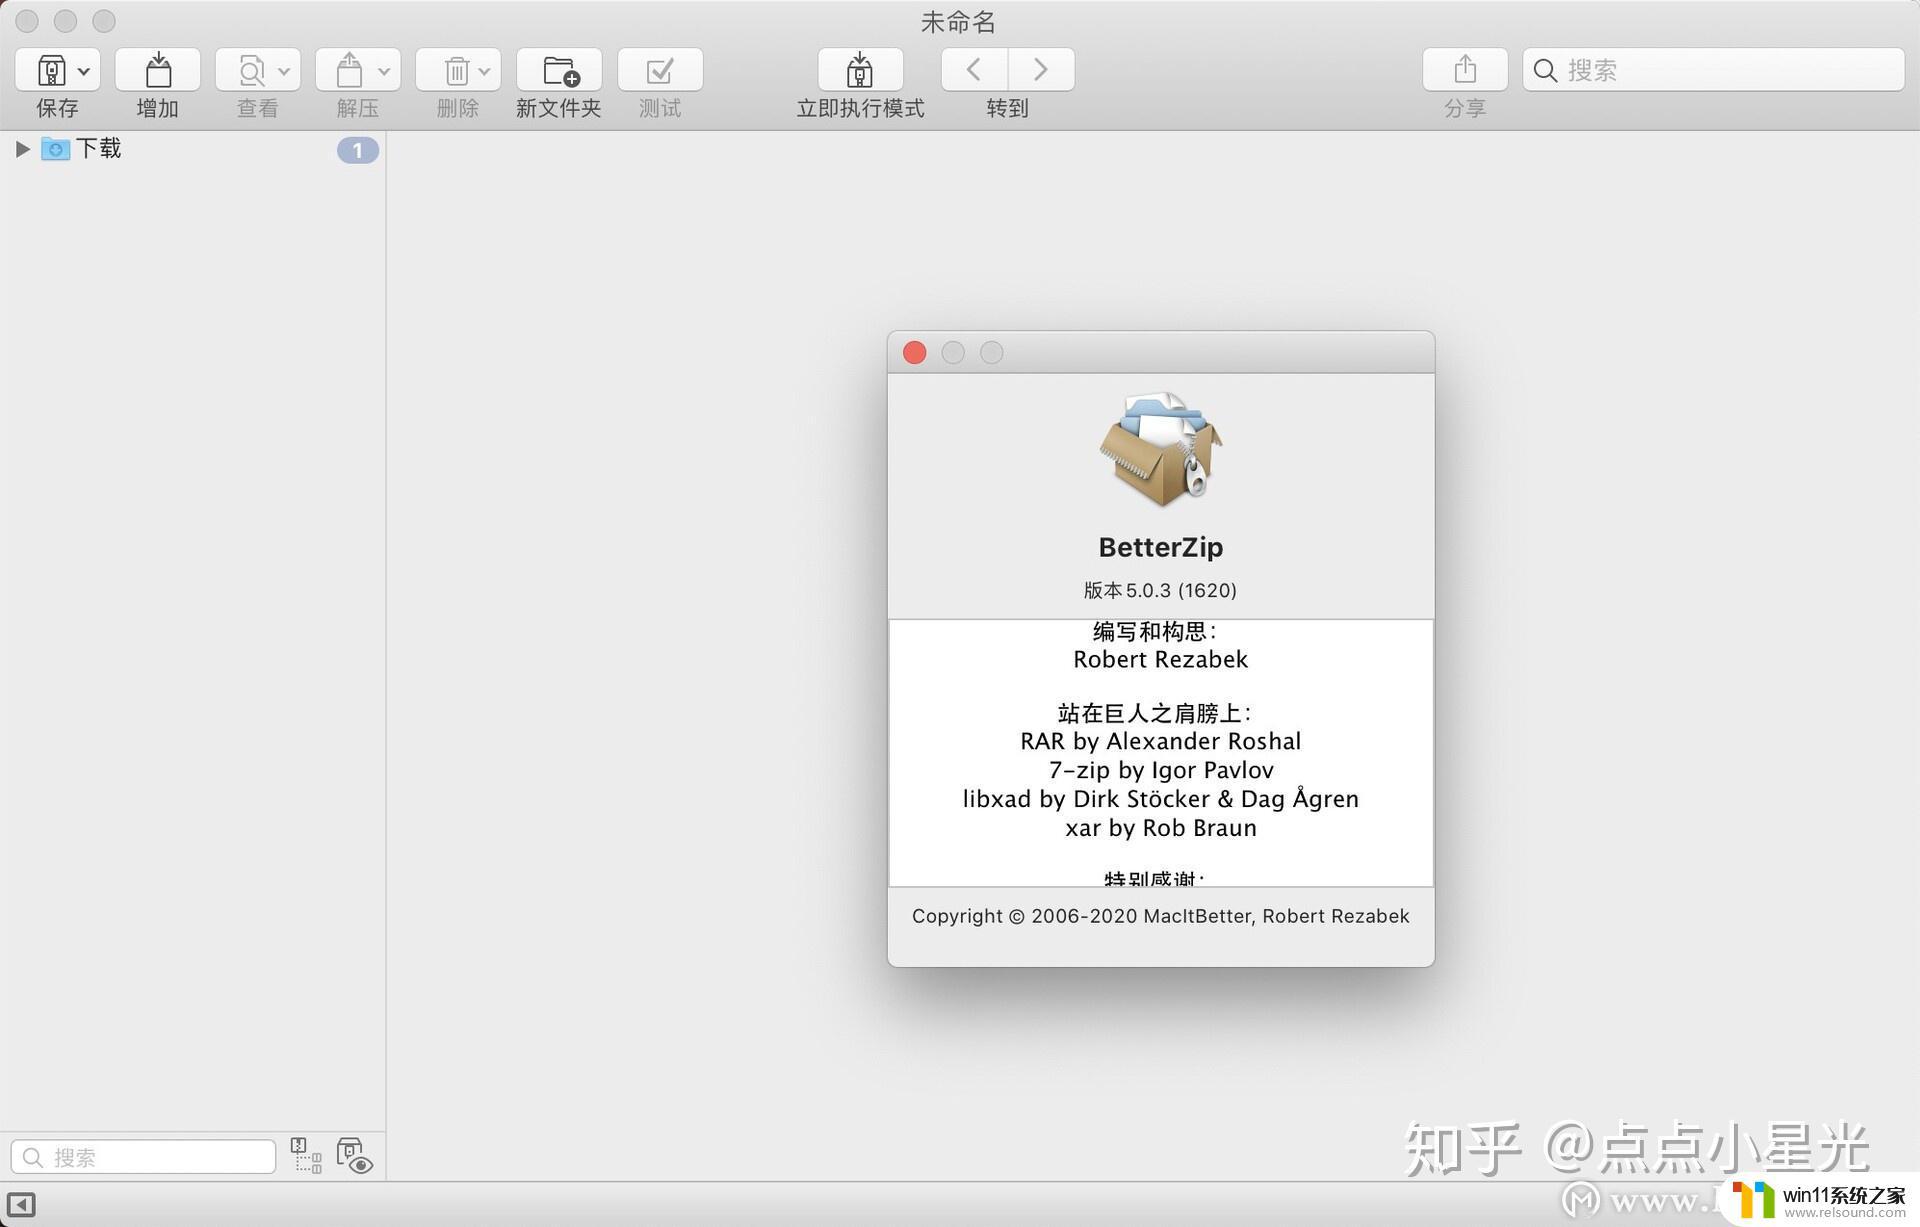Create a new folder (新文件夹)
This screenshot has width=1920, height=1227.
[559, 70]
